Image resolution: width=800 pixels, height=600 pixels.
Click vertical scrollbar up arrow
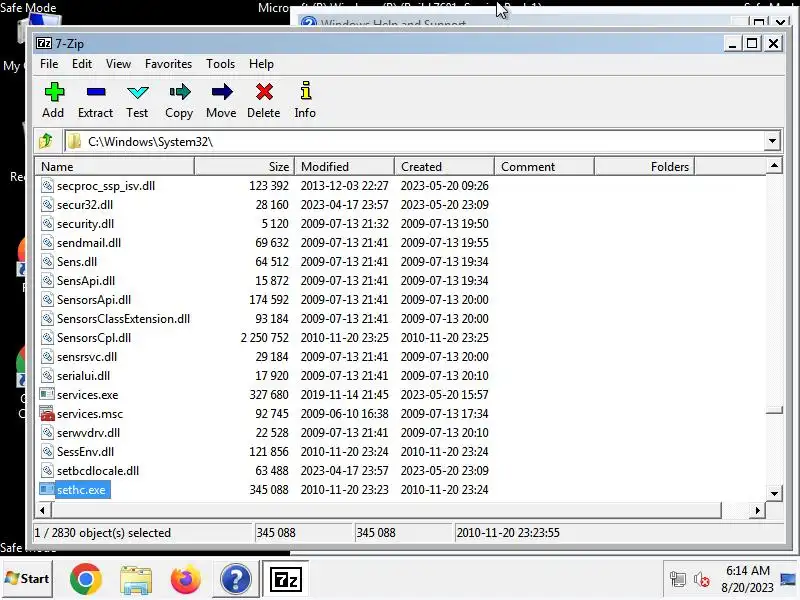774,166
